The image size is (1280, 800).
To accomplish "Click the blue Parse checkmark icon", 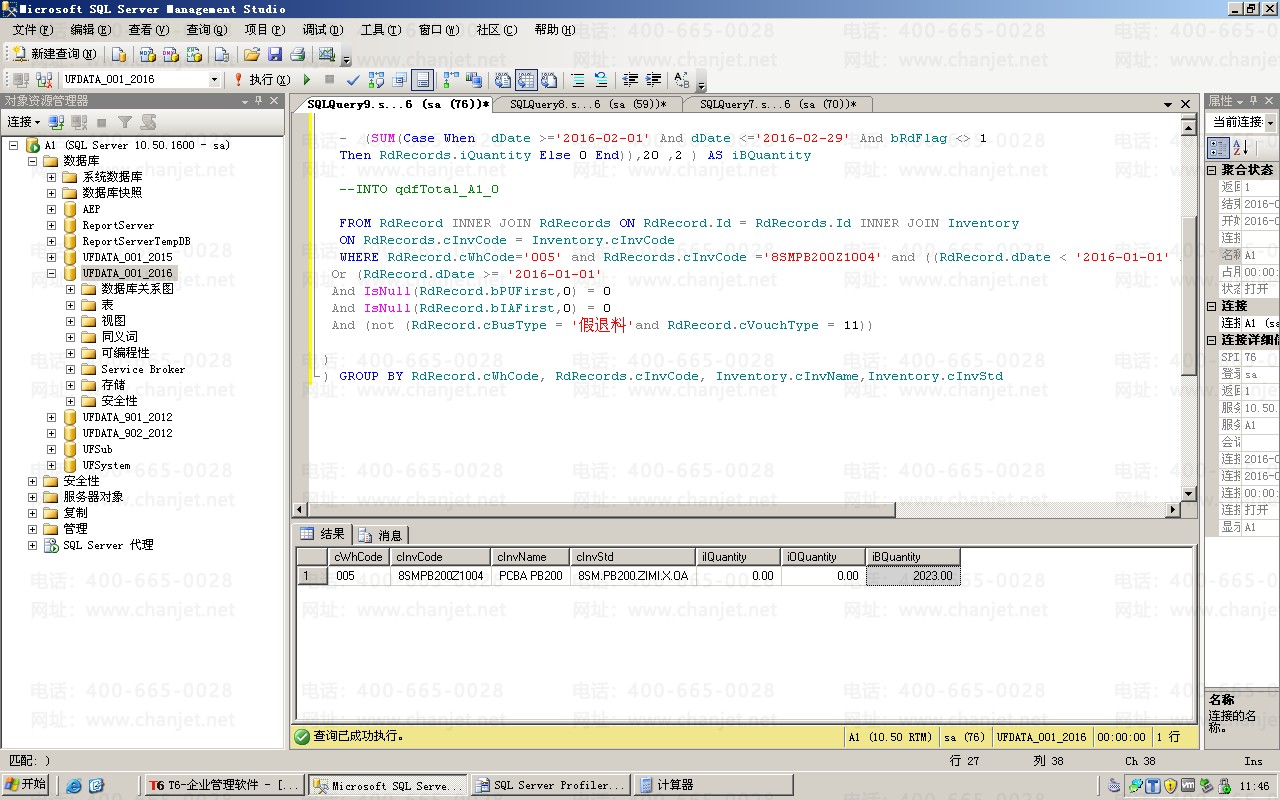I will [x=353, y=79].
